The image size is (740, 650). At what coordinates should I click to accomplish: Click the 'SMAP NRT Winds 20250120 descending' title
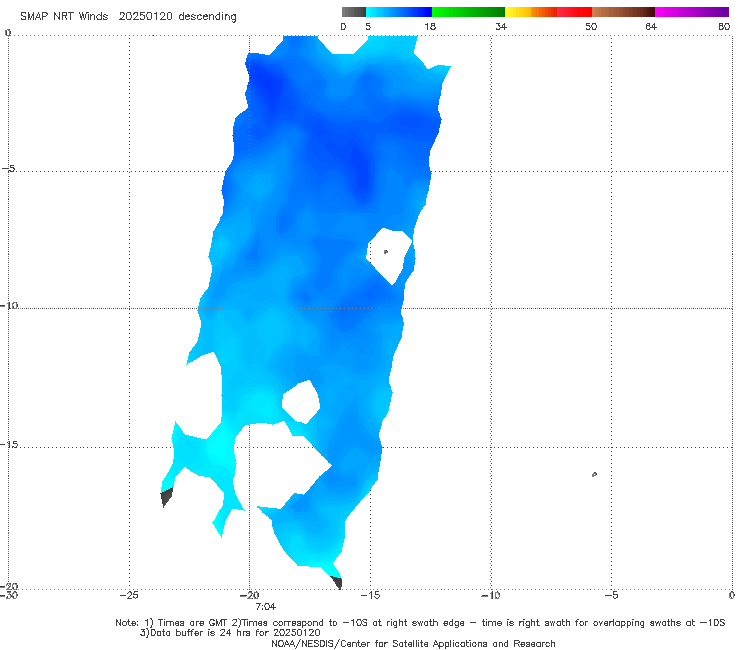click(128, 16)
